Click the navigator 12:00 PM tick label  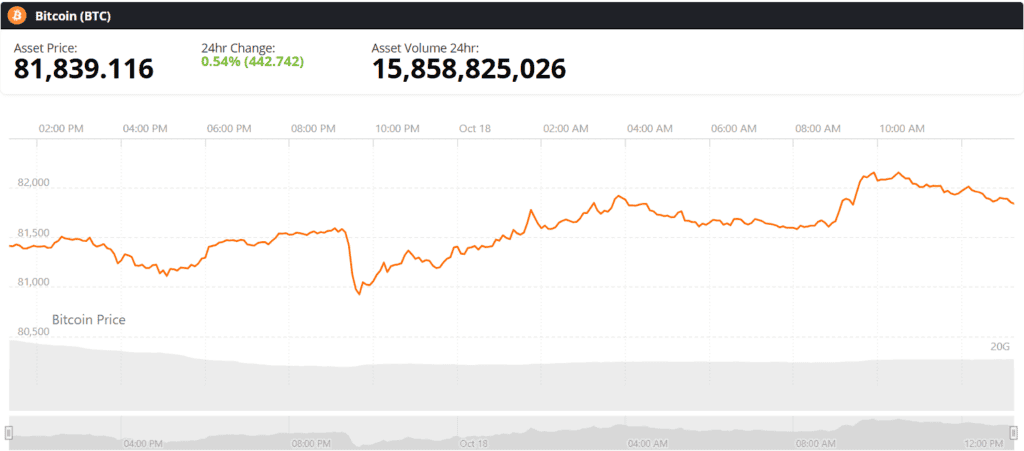983,443
